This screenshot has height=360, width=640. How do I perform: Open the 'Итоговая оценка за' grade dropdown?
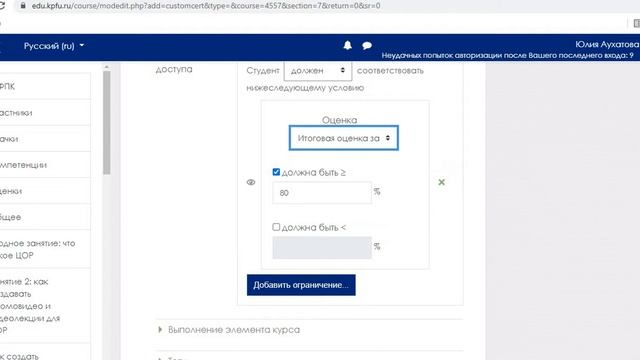pos(344,138)
